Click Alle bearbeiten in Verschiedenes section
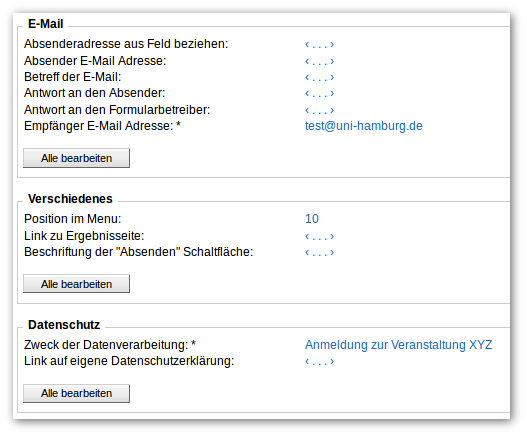Viewport: 527px width, 436px height. (x=76, y=284)
